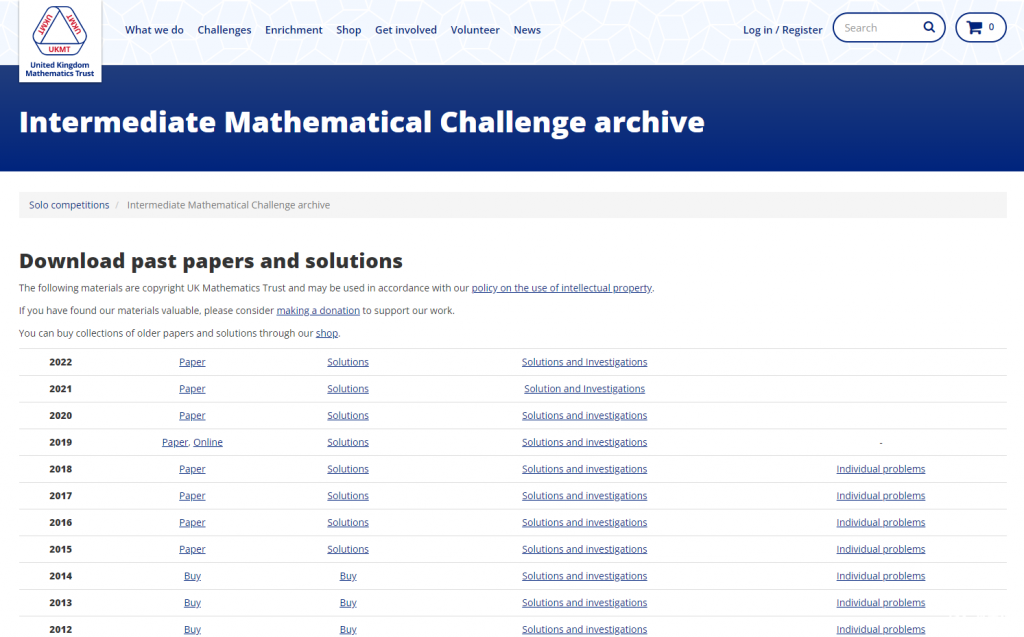Click the UKMT logo
Screen dimensions: 1024x637
60,41
